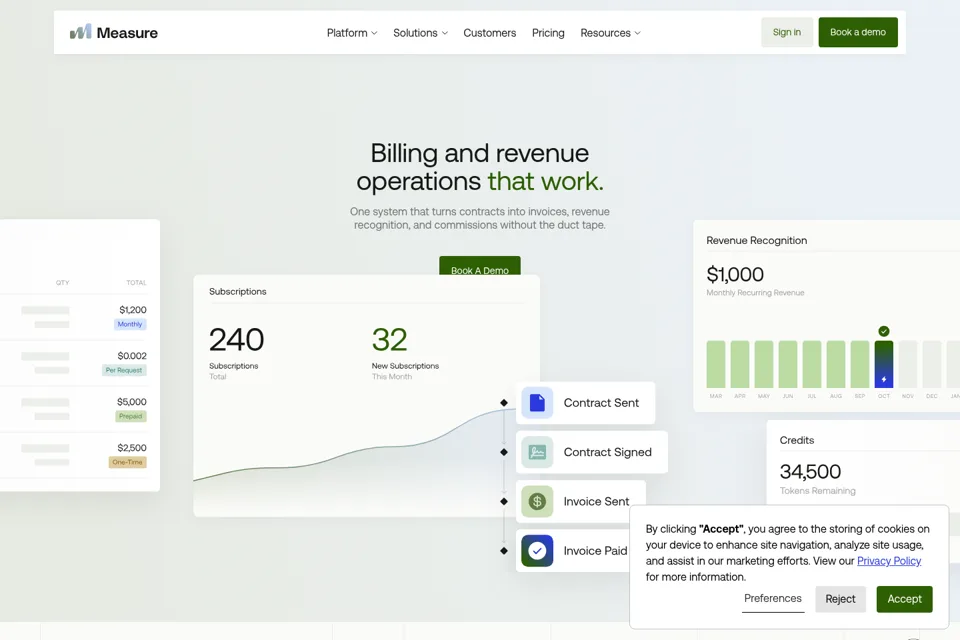The height and width of the screenshot is (640, 960).
Task: Click the NOV revenue bar
Action: [907, 364]
